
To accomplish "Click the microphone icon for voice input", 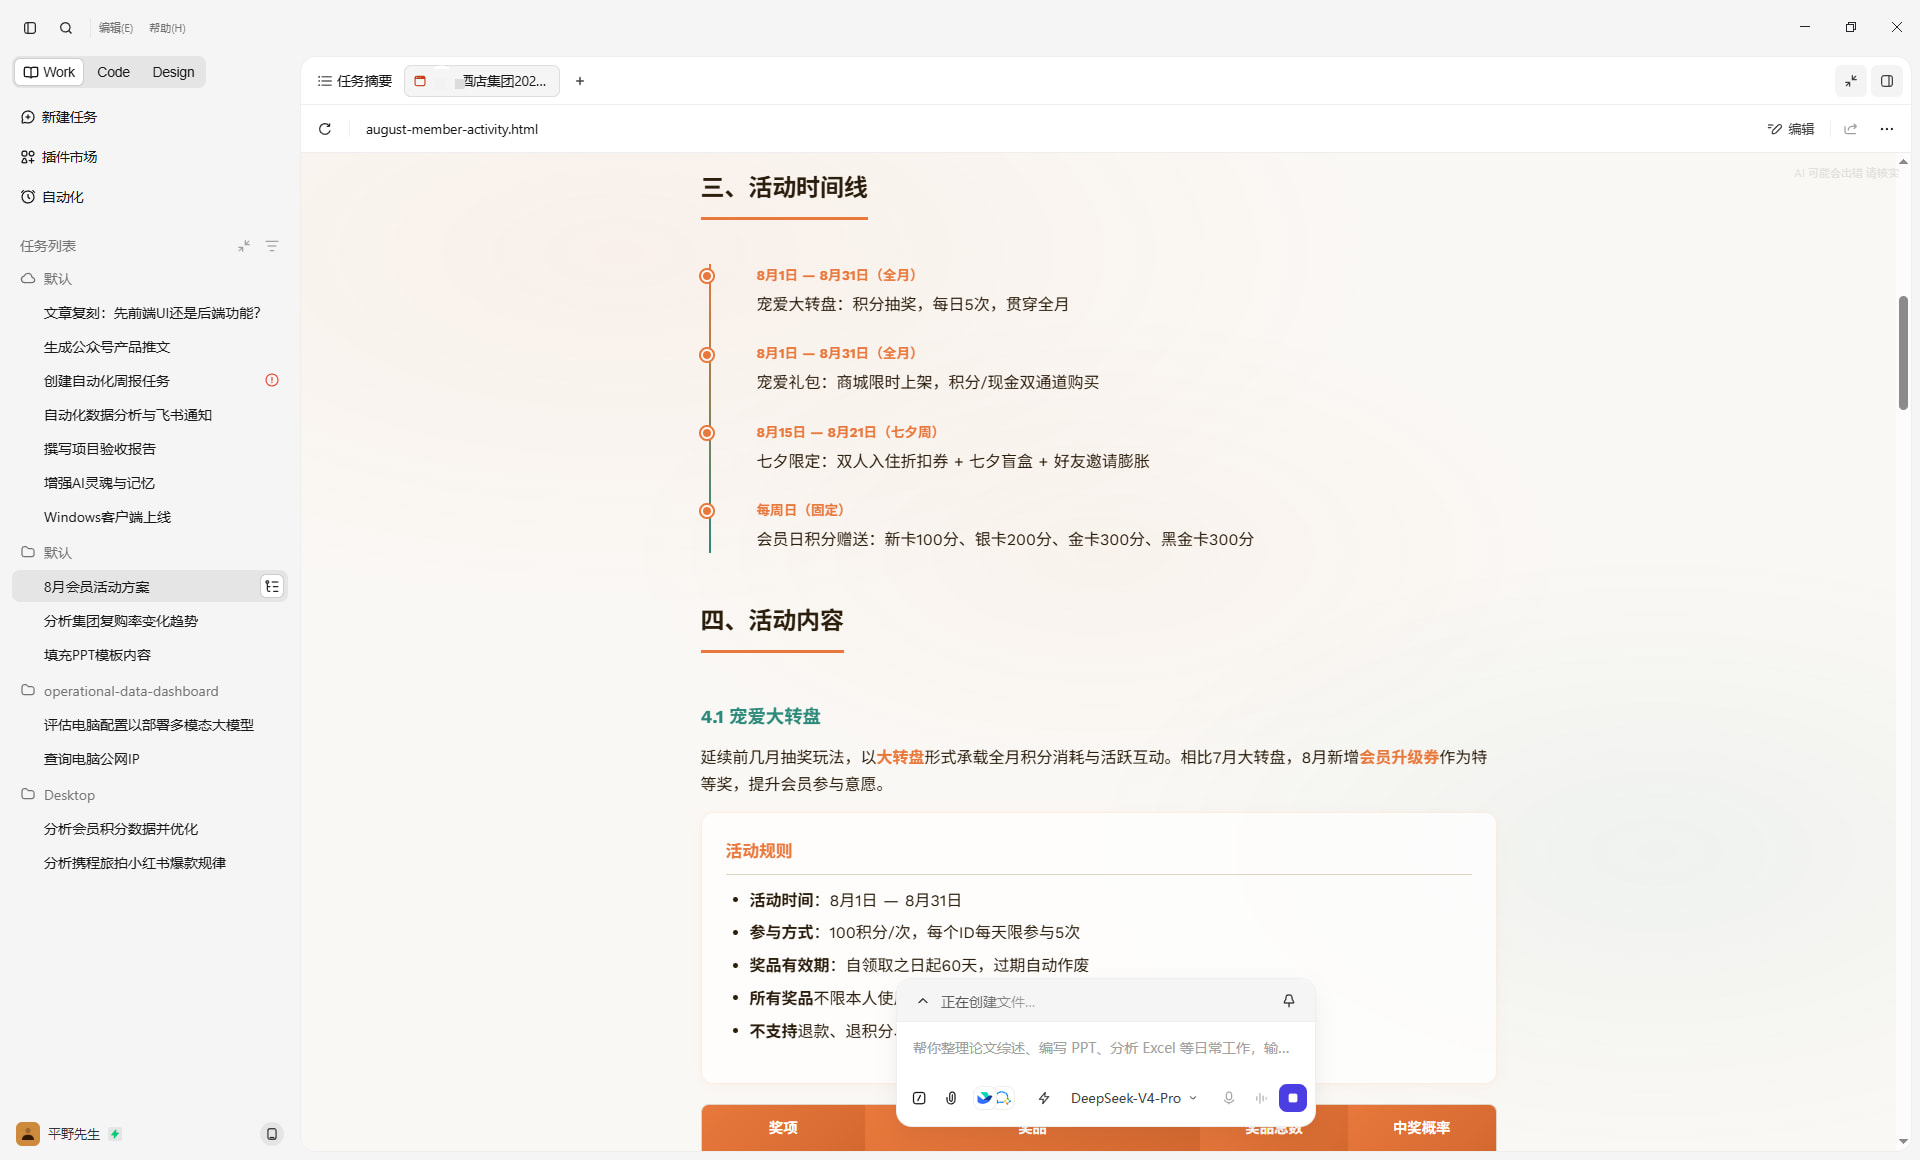I will click(x=1229, y=1098).
